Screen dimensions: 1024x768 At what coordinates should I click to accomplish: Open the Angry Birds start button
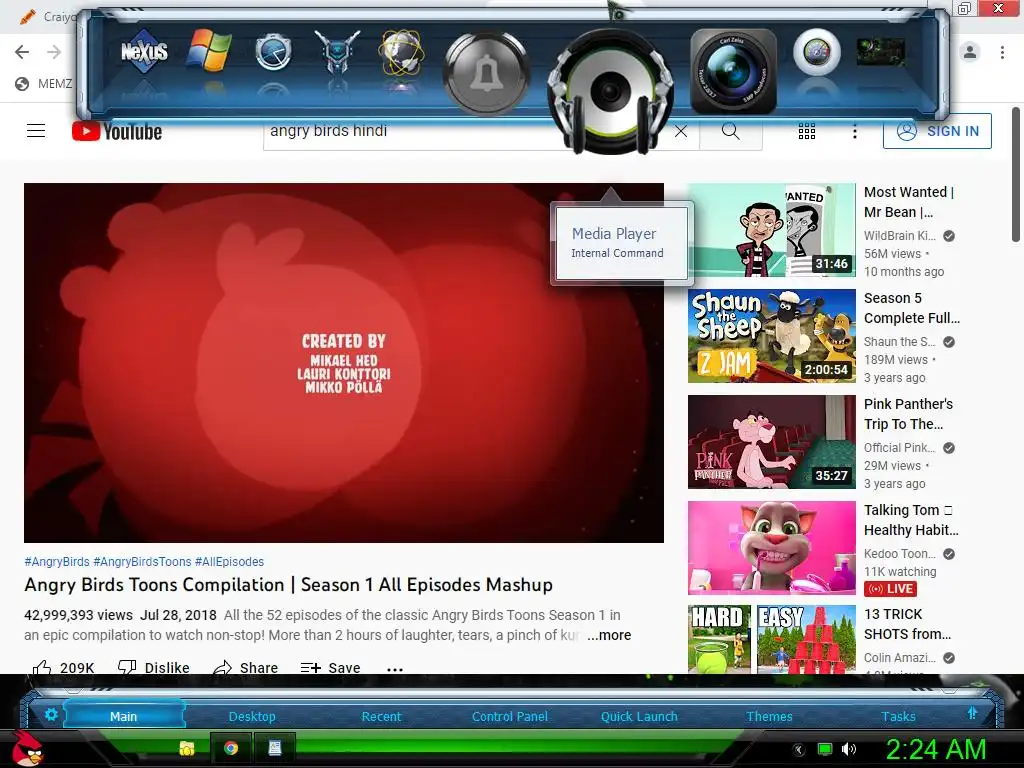(x=27, y=748)
